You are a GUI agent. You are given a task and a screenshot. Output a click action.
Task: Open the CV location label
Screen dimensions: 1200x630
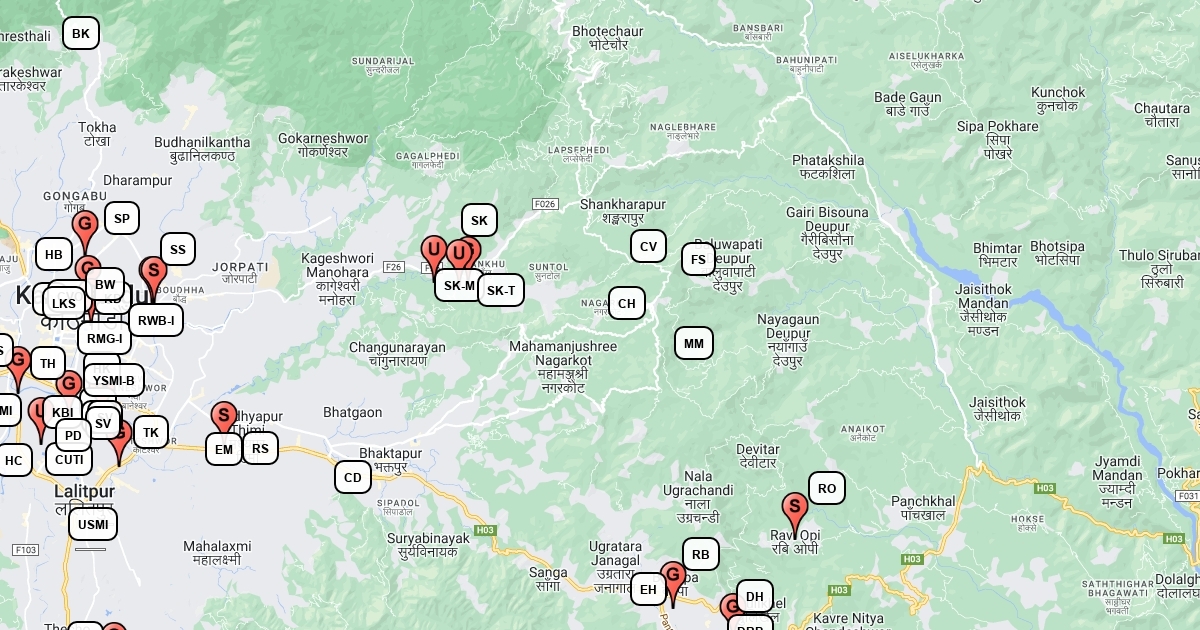coord(648,246)
